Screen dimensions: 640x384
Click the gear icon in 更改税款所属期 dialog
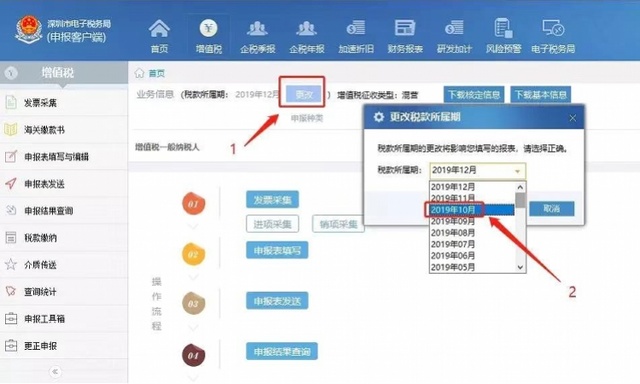[x=379, y=117]
